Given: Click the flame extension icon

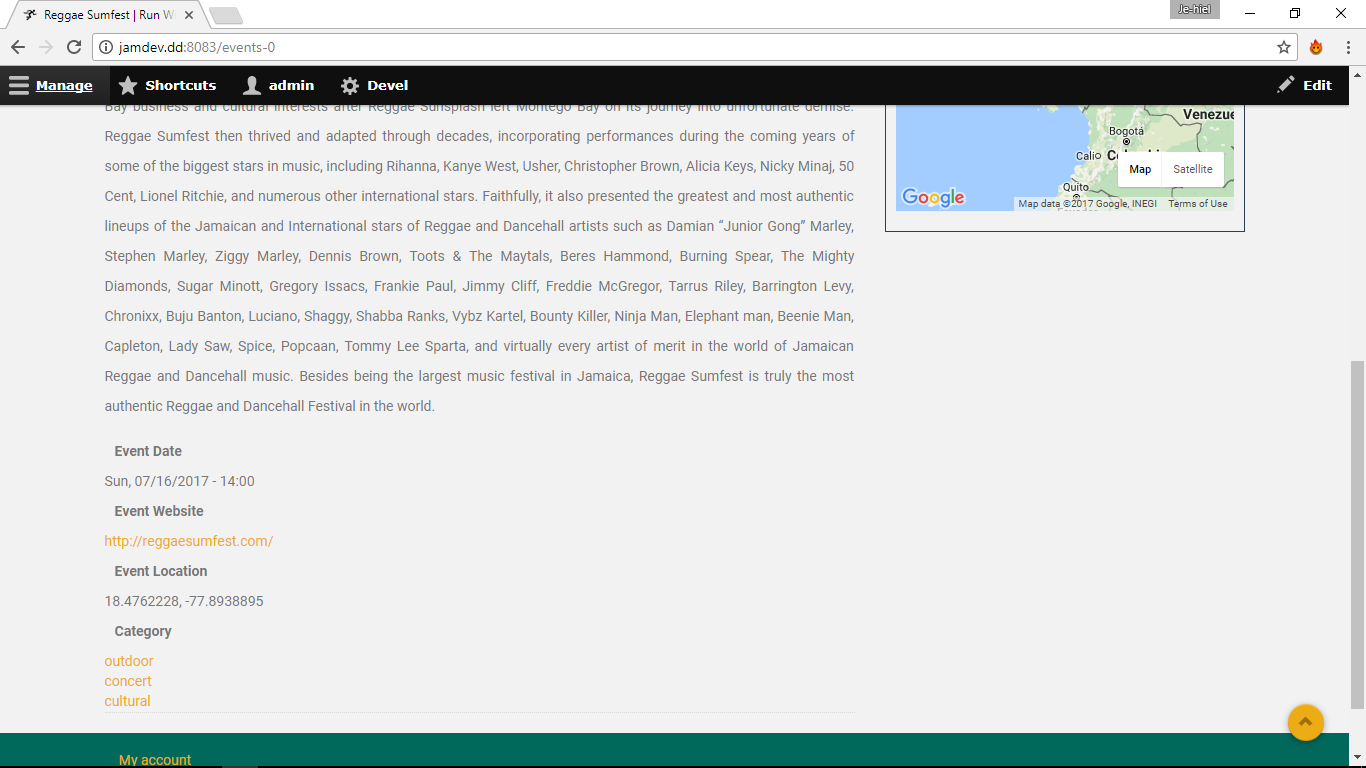Looking at the screenshot, I should pos(1316,47).
